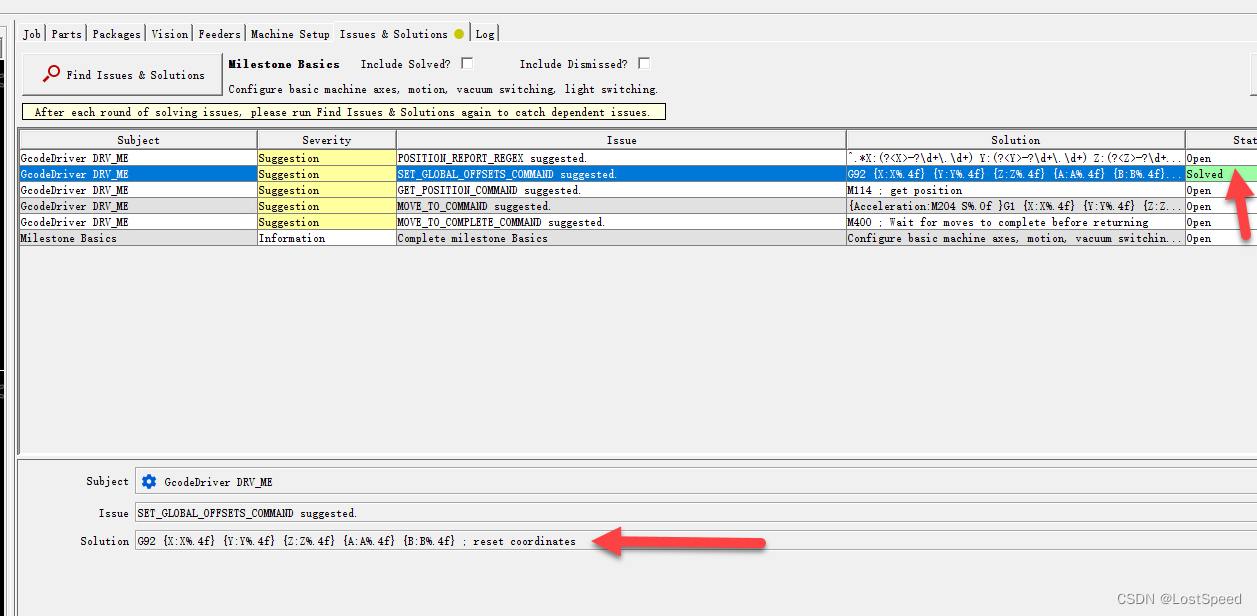Click the magnifier icon on Find Issues & Solutions

(x=50, y=73)
